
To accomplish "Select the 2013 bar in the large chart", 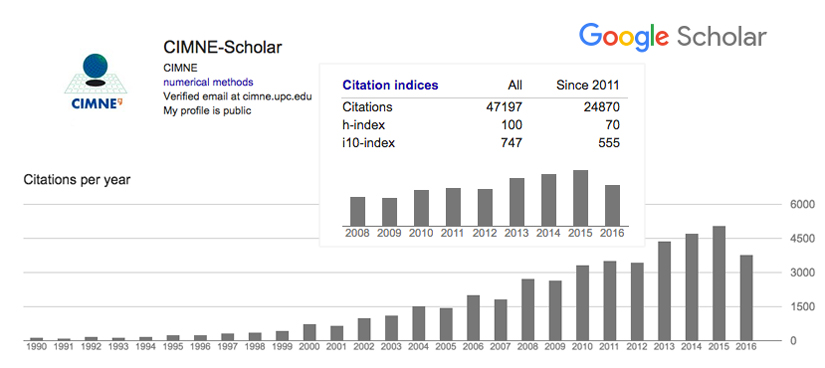I will pyautogui.click(x=665, y=291).
